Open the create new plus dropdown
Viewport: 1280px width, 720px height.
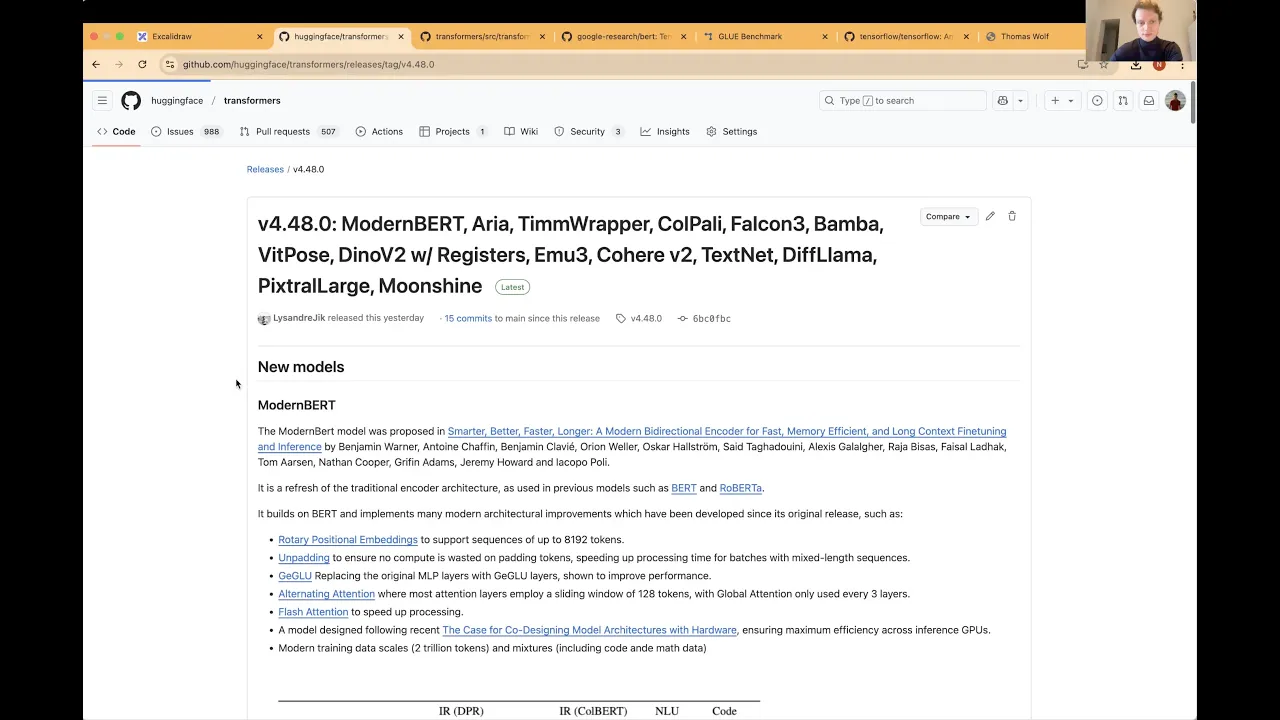pos(1061,100)
